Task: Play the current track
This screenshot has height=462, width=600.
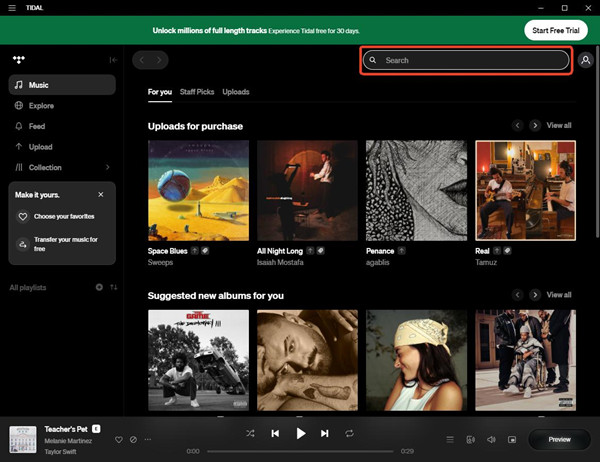Action: click(x=301, y=433)
